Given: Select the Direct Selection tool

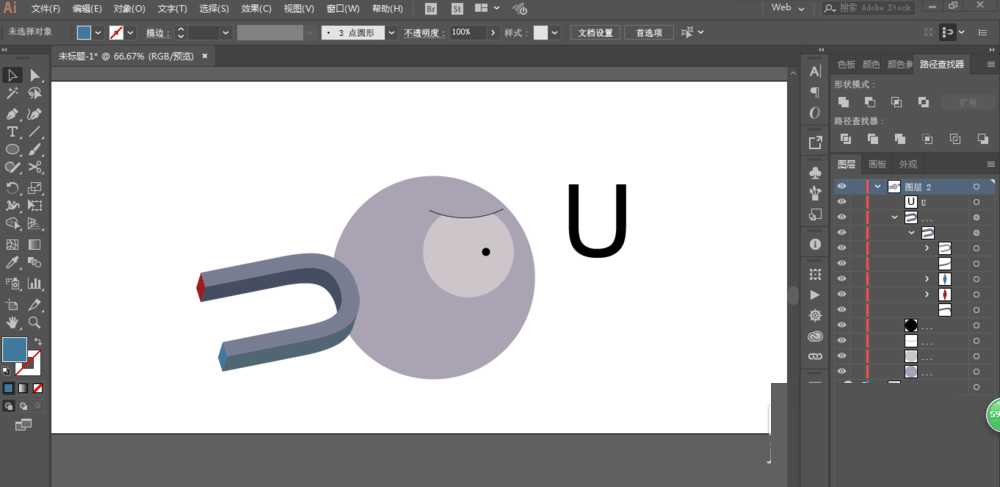Looking at the screenshot, I should tap(35, 75).
